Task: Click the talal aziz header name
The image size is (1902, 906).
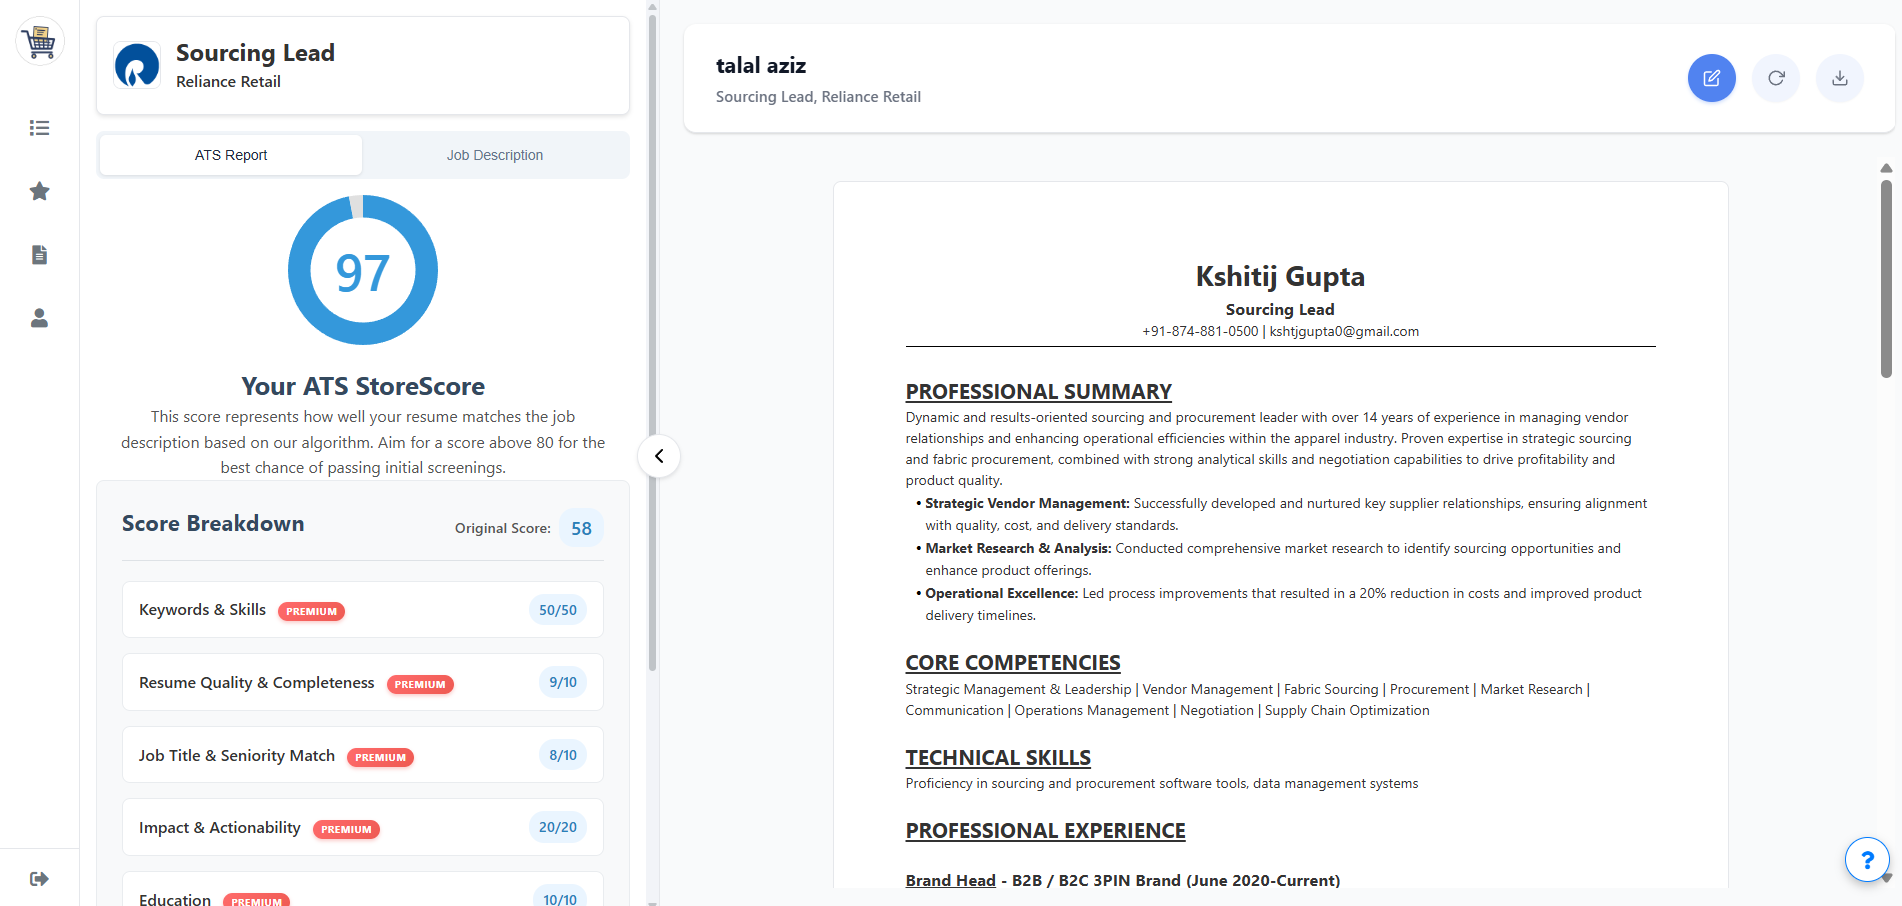Action: point(761,66)
